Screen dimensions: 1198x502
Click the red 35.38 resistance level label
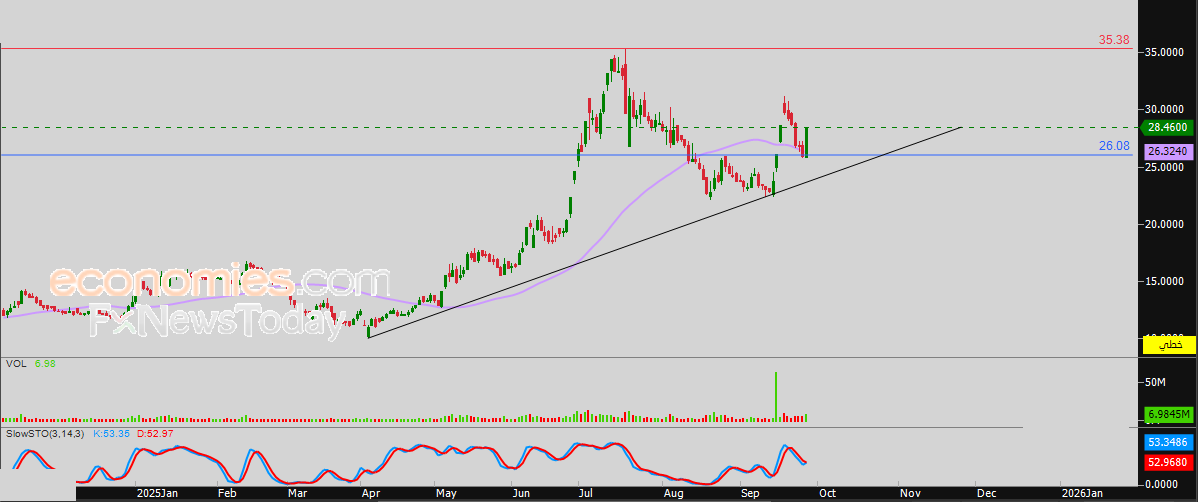click(x=1114, y=40)
